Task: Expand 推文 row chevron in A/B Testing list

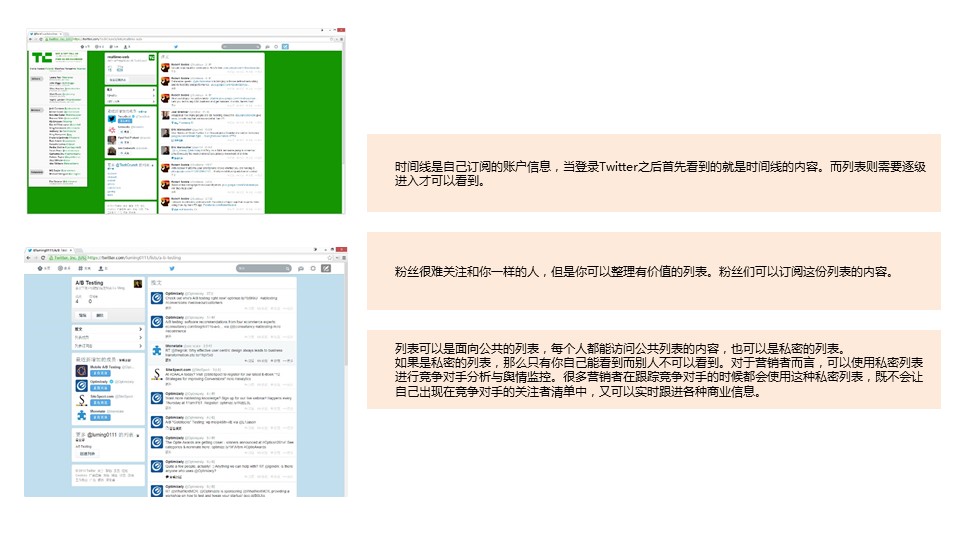Action: [140, 329]
